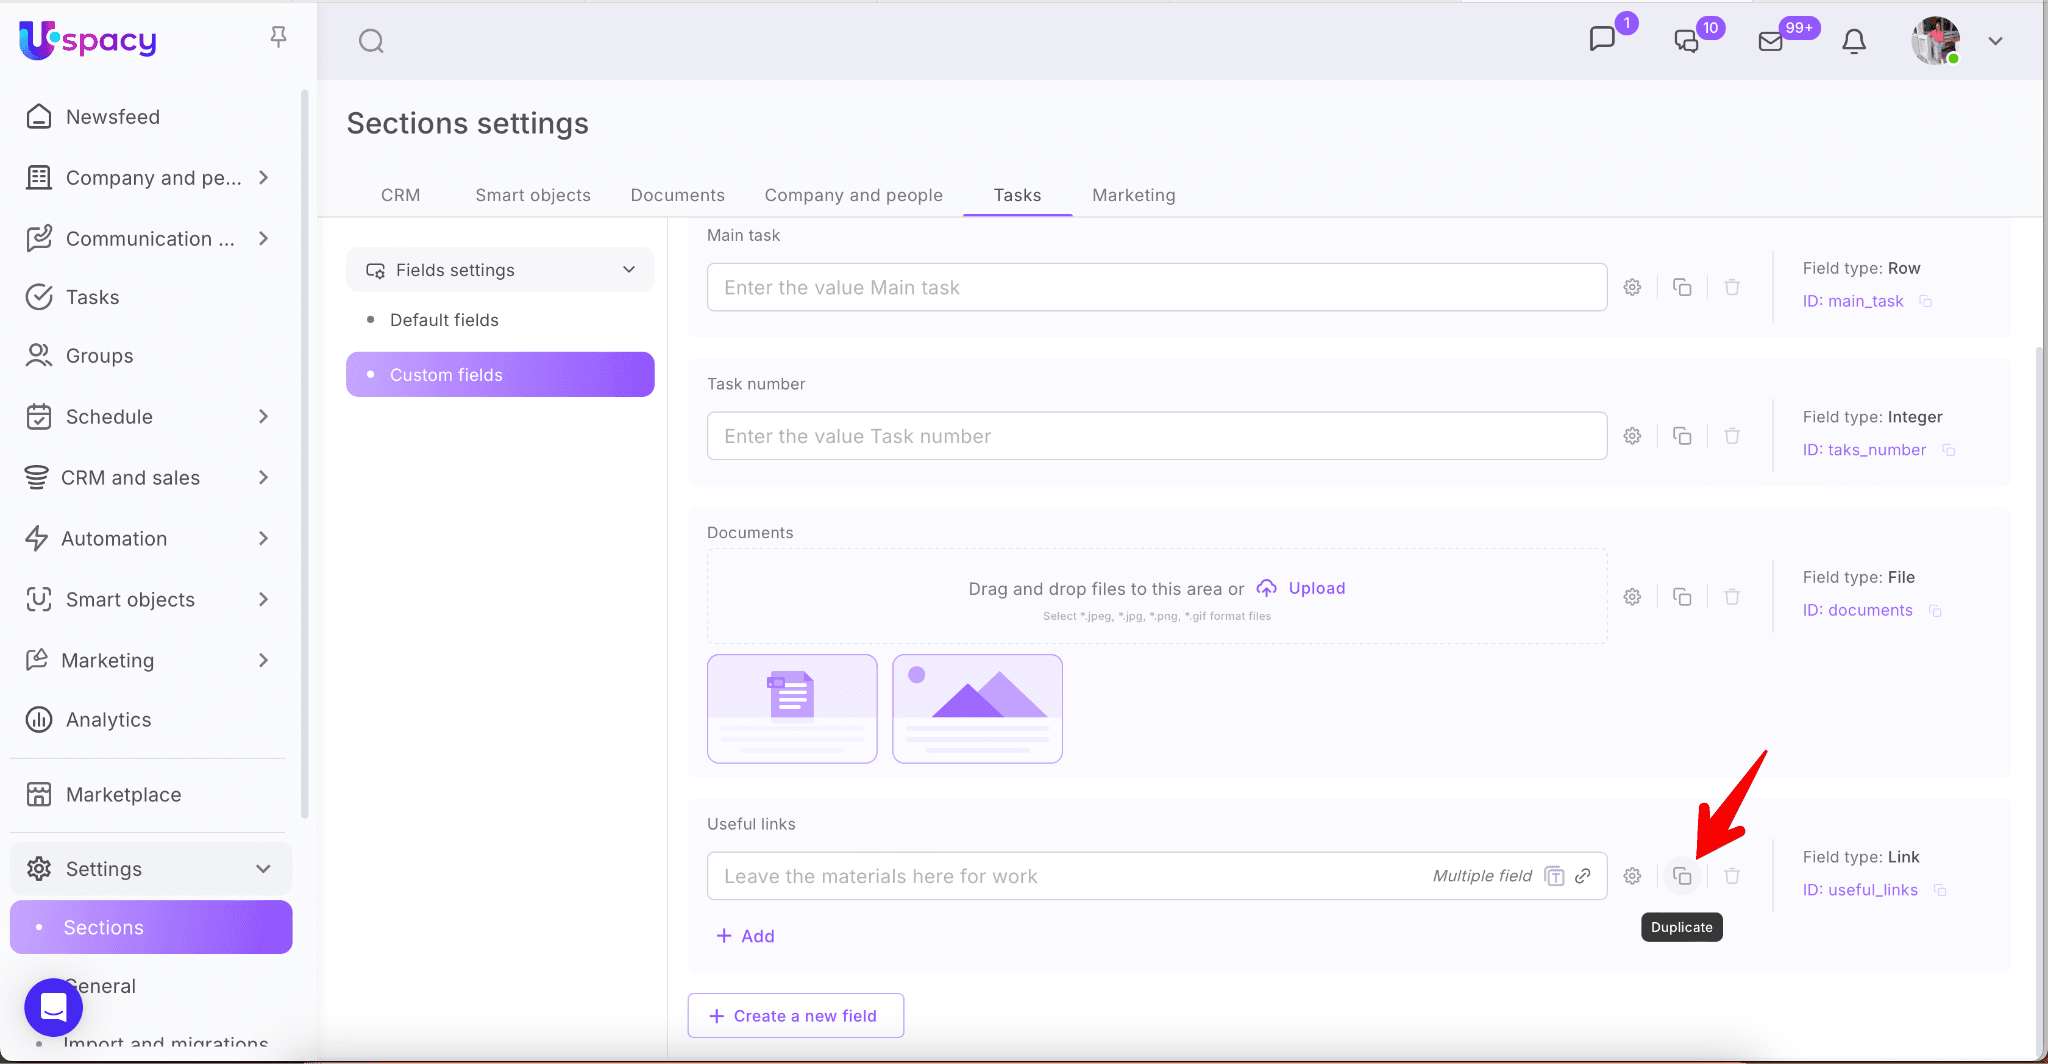Screen dimensions: 2048x1064
Task: Click Create a new field button
Action: pyautogui.click(x=795, y=1016)
